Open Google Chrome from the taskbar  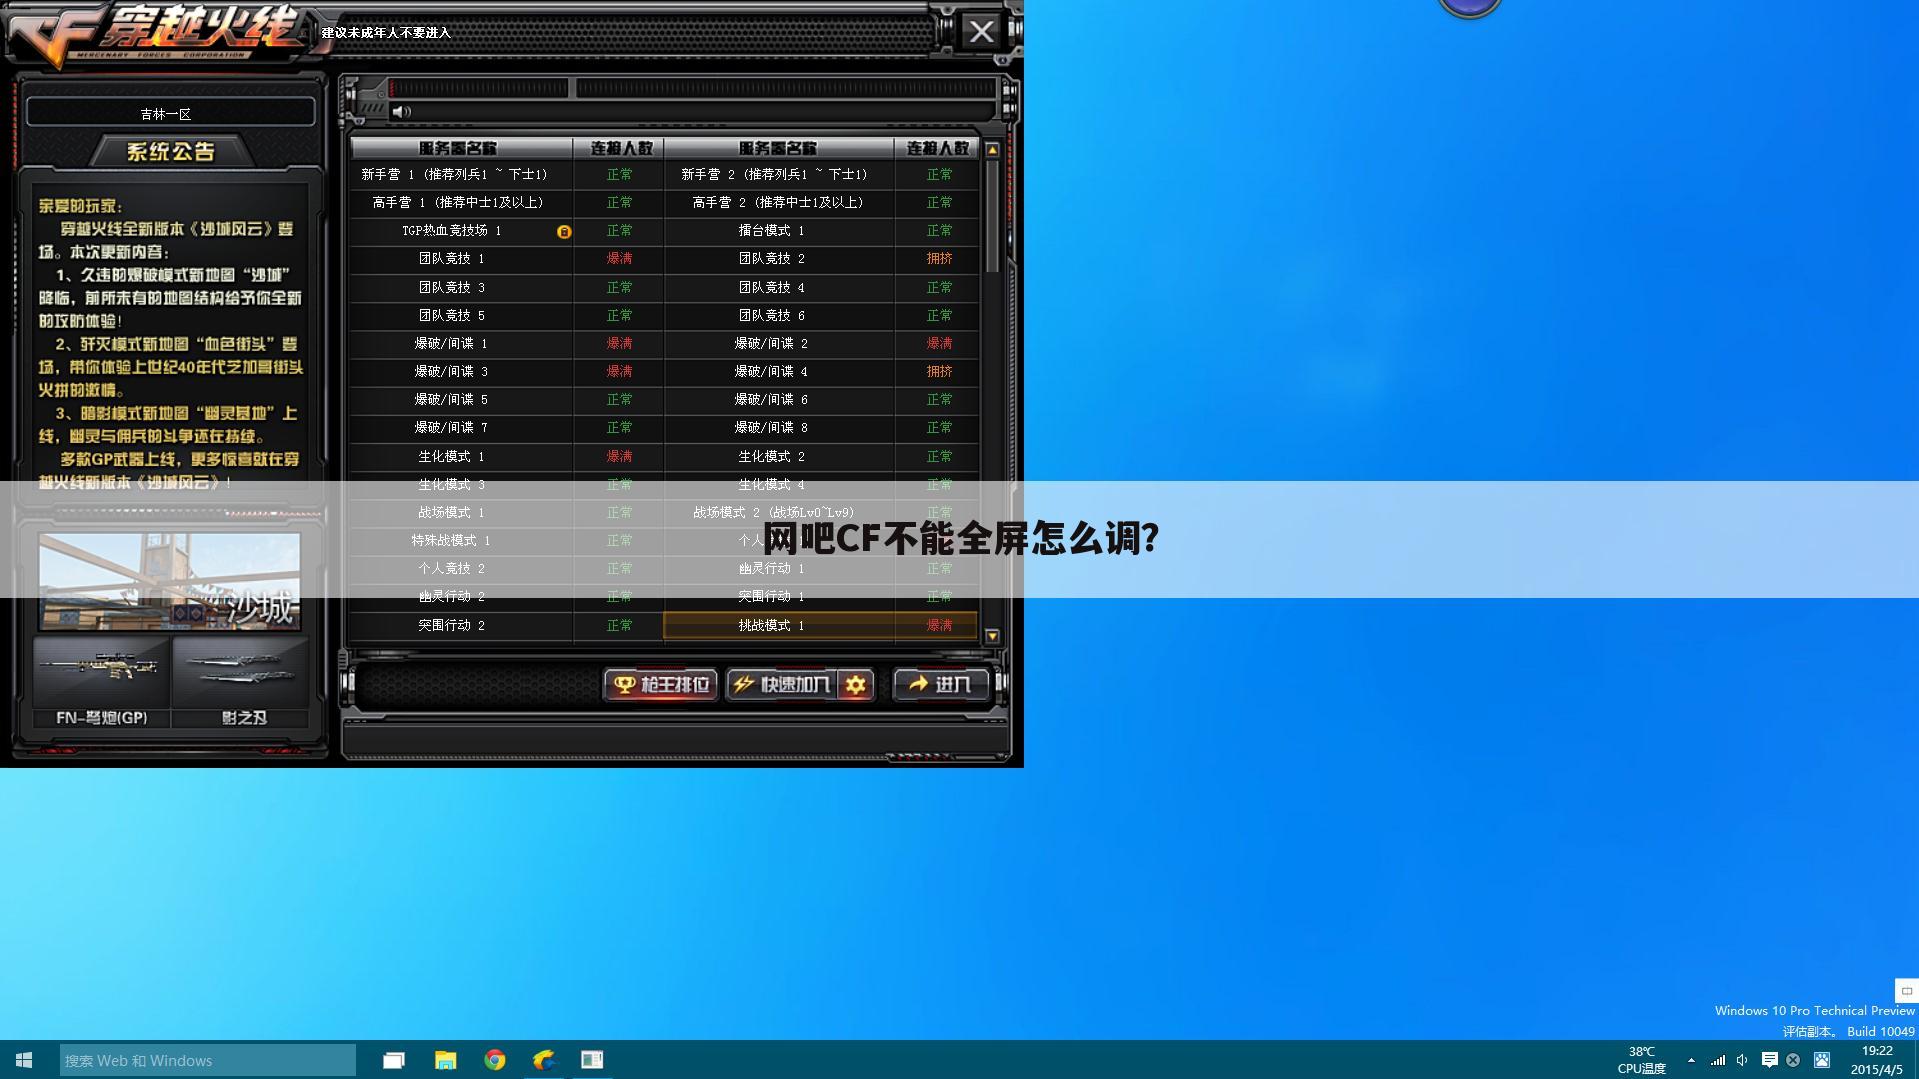494,1059
